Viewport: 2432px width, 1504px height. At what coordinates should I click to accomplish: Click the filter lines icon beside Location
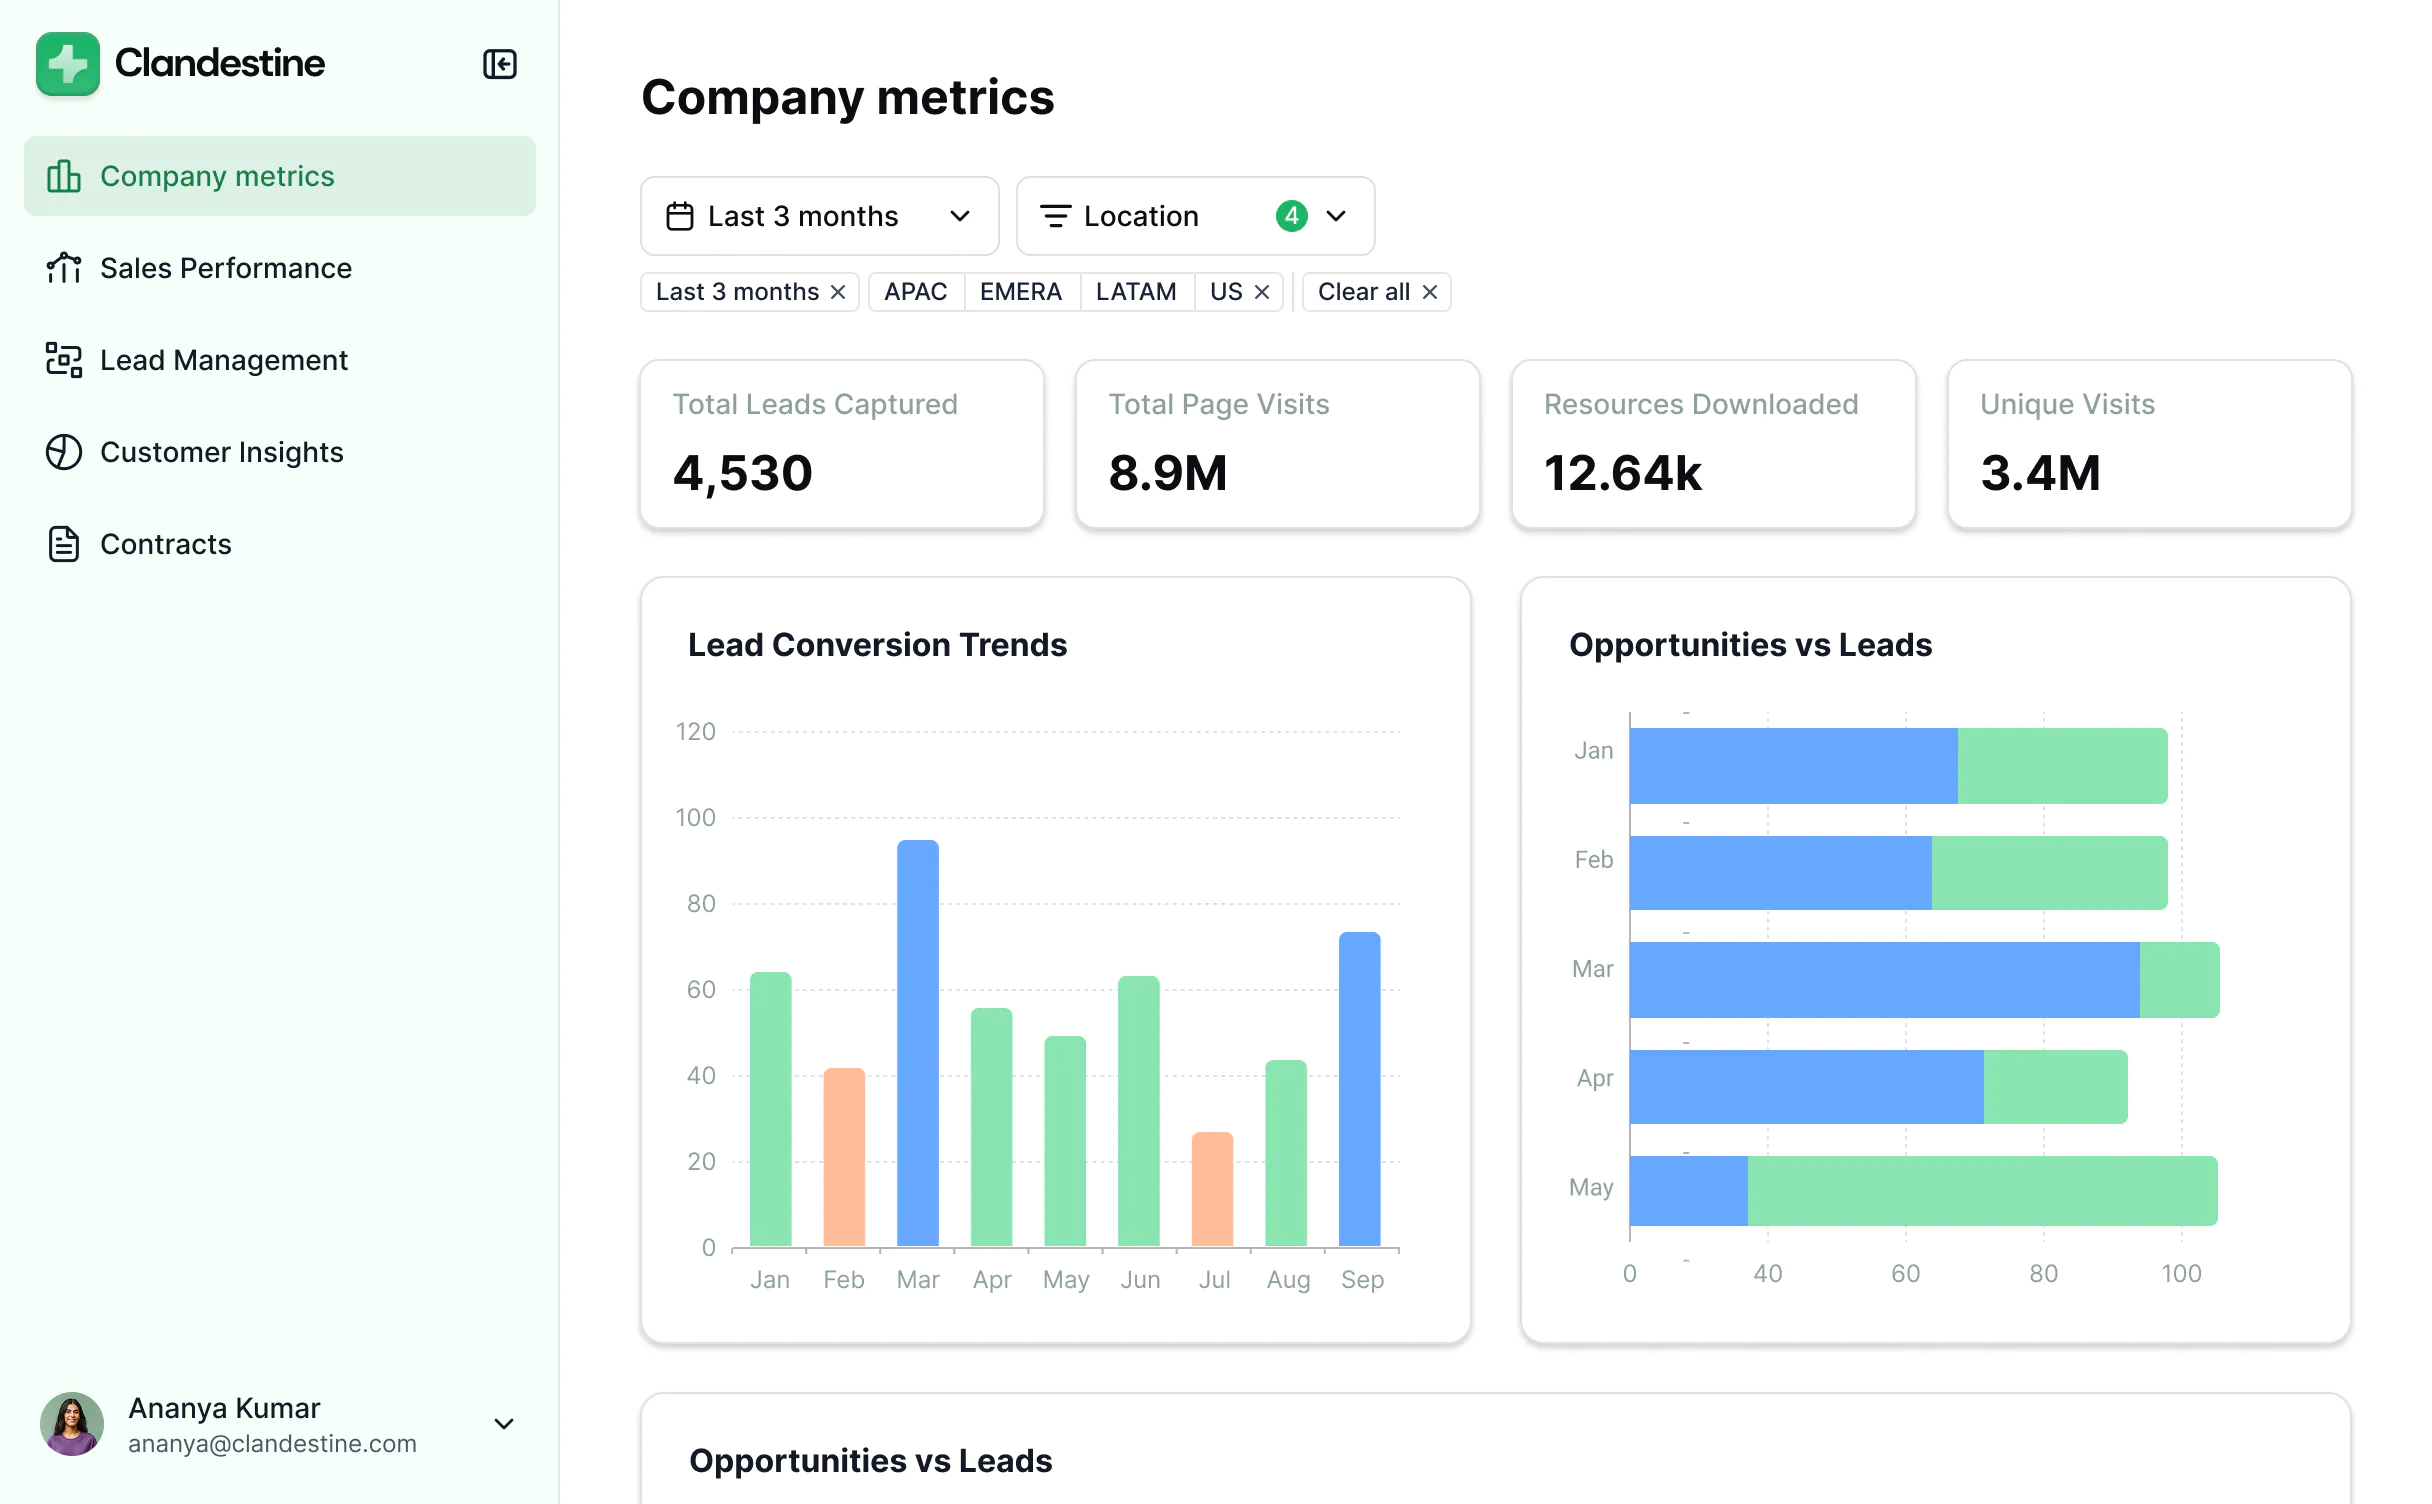(1055, 216)
